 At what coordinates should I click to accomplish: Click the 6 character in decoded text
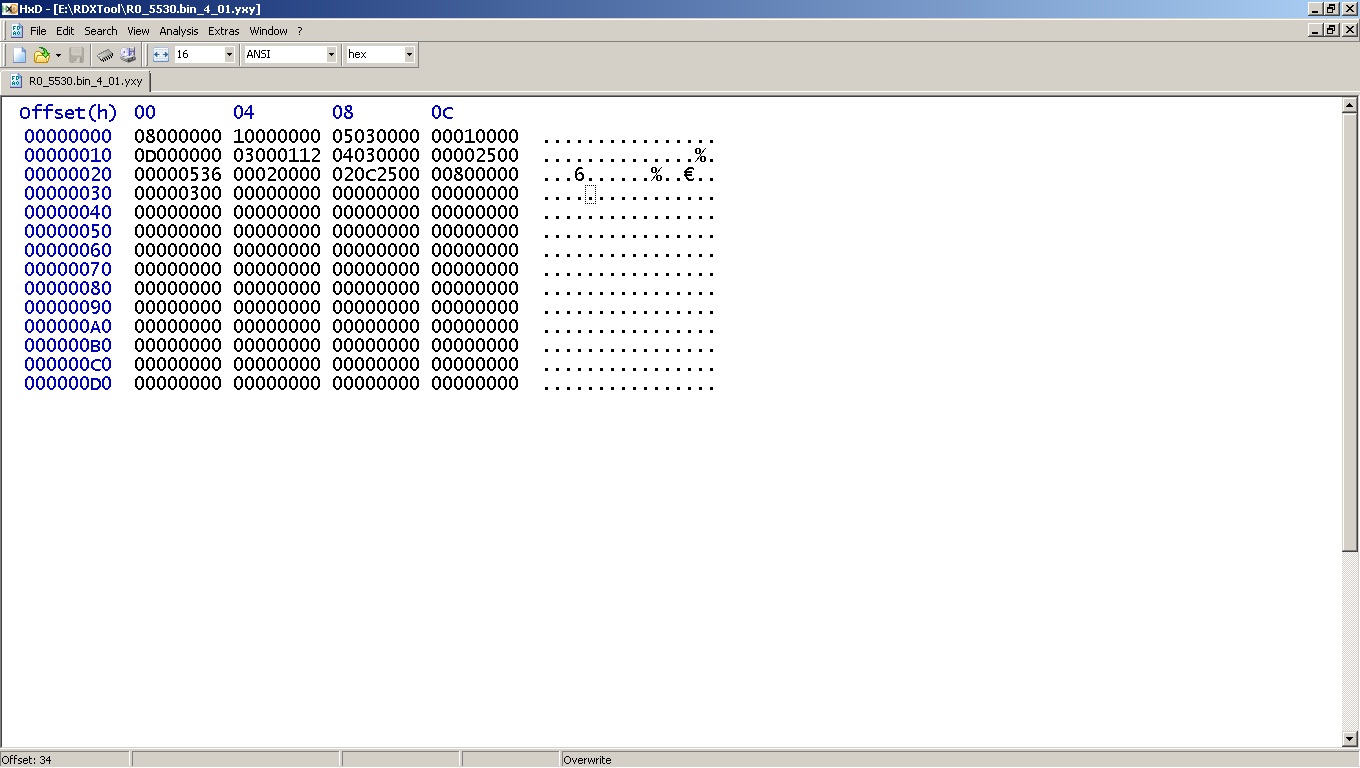579,175
